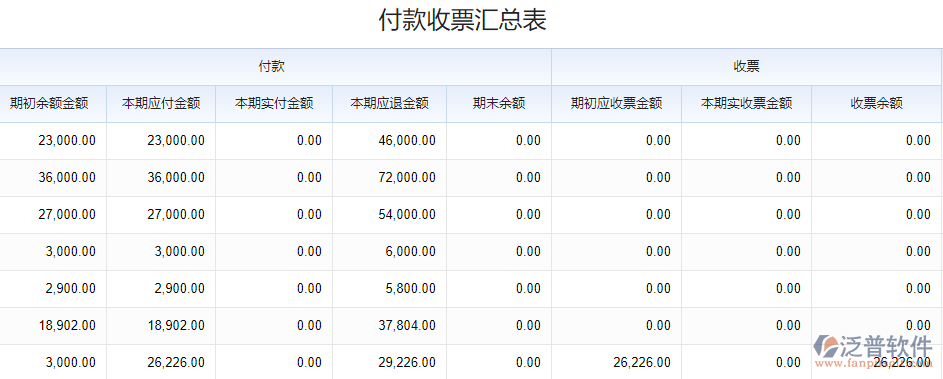Select 26,226.00 under 期初应收票金额

tap(642, 363)
